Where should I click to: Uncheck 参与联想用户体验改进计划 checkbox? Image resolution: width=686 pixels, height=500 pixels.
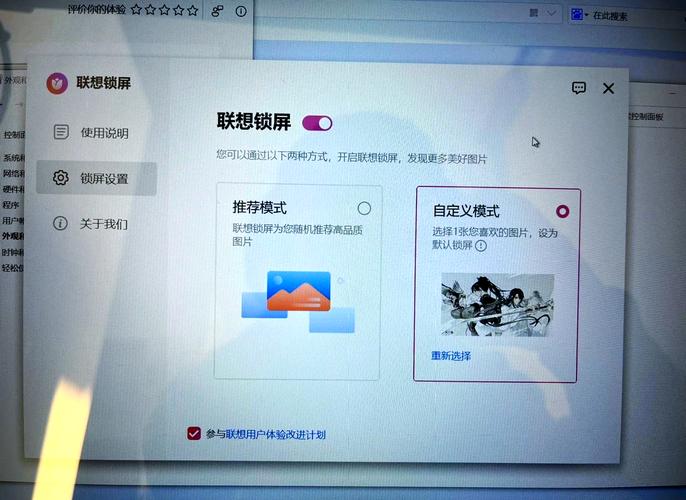[194, 434]
